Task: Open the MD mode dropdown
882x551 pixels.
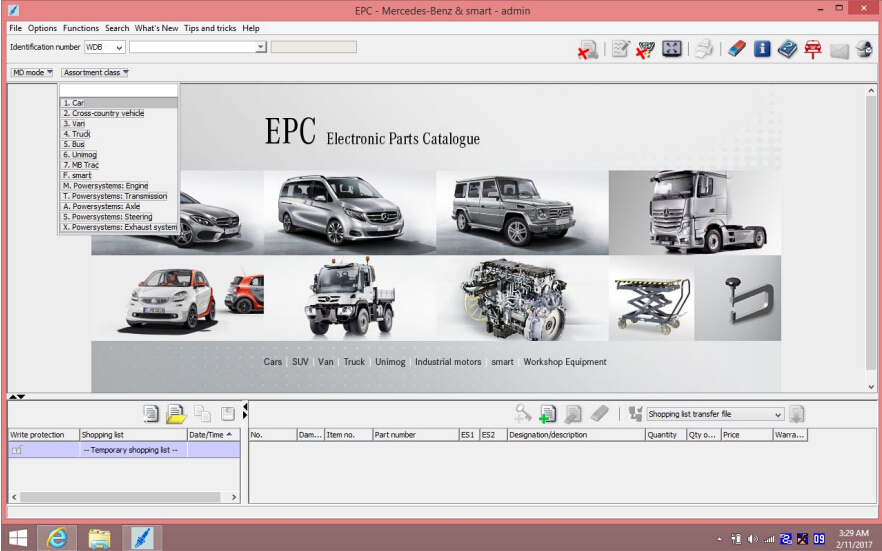Action: (x=33, y=73)
